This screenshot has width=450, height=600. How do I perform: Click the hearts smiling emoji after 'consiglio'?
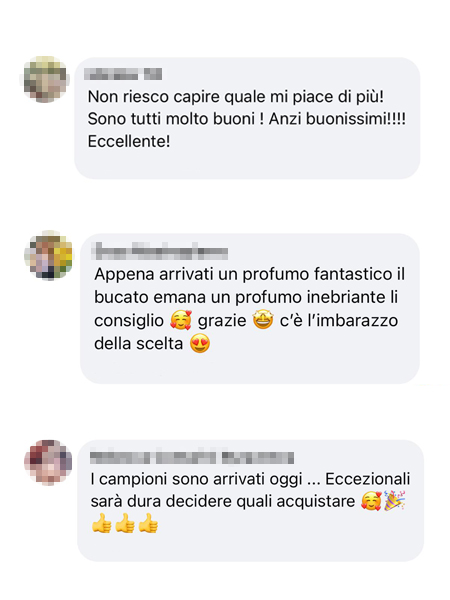tap(181, 320)
